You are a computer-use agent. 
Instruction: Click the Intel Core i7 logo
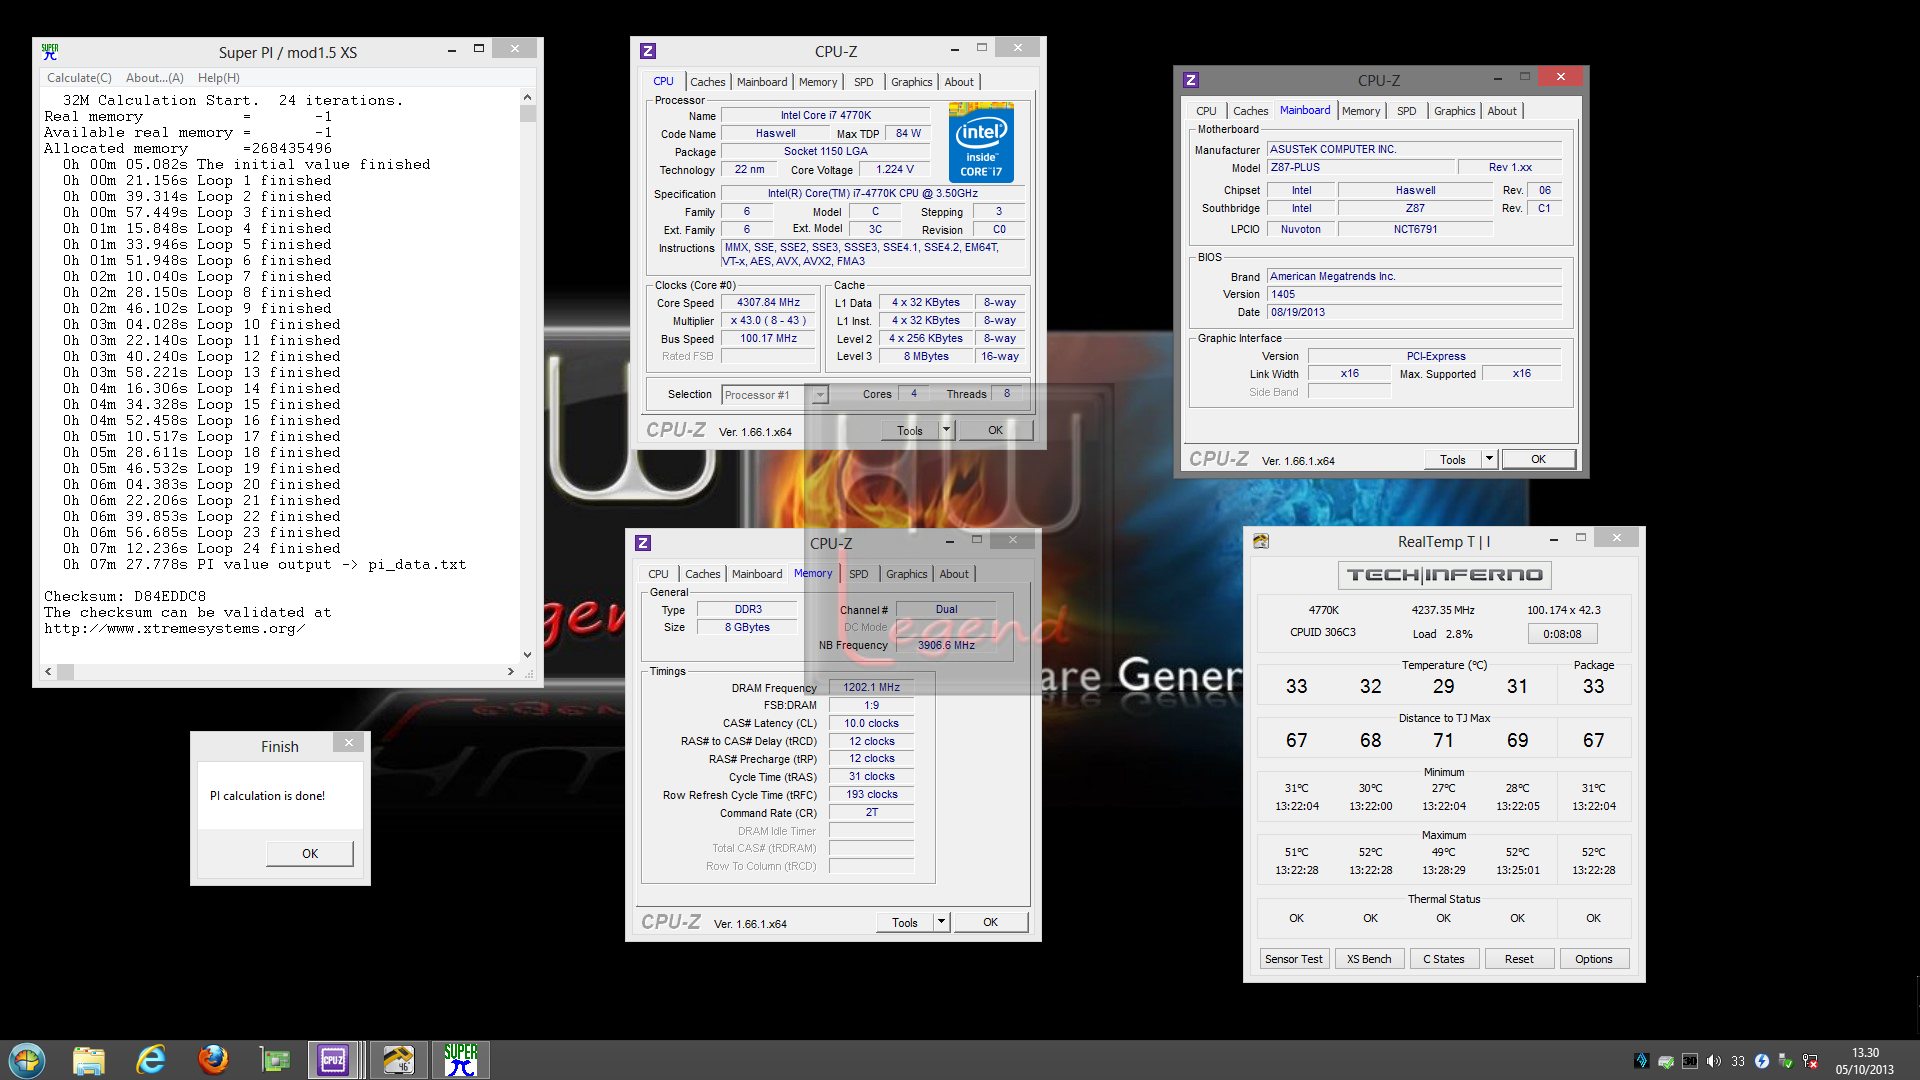tap(981, 142)
